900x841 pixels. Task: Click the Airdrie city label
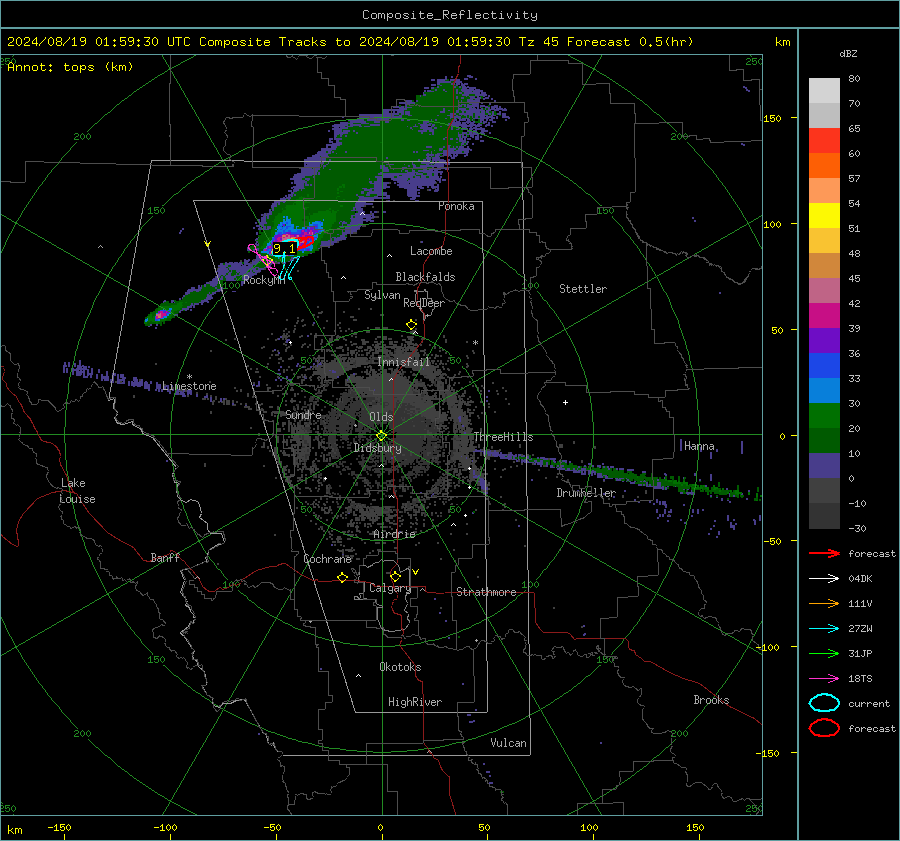coord(394,534)
